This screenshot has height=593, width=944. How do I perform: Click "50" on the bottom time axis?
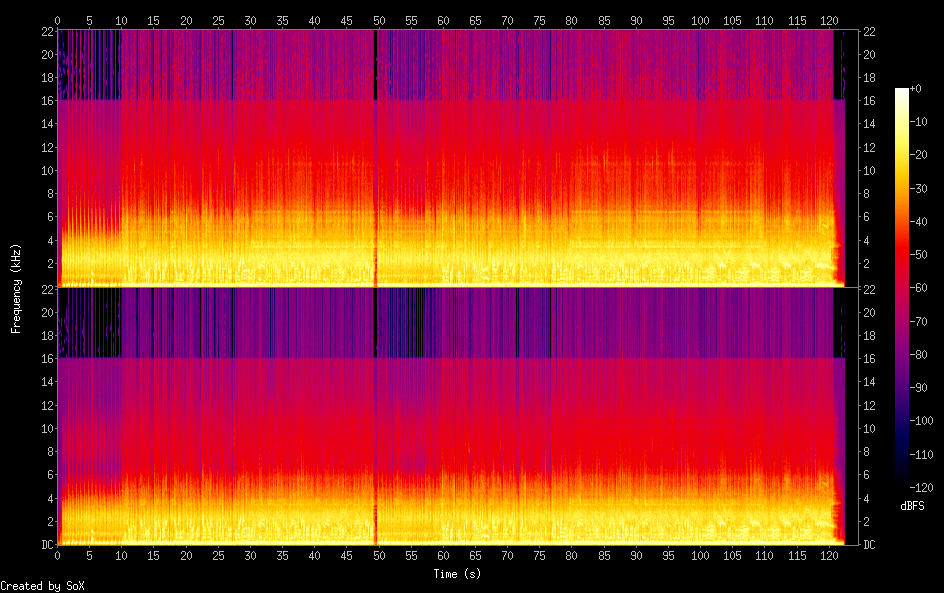pyautogui.click(x=379, y=556)
